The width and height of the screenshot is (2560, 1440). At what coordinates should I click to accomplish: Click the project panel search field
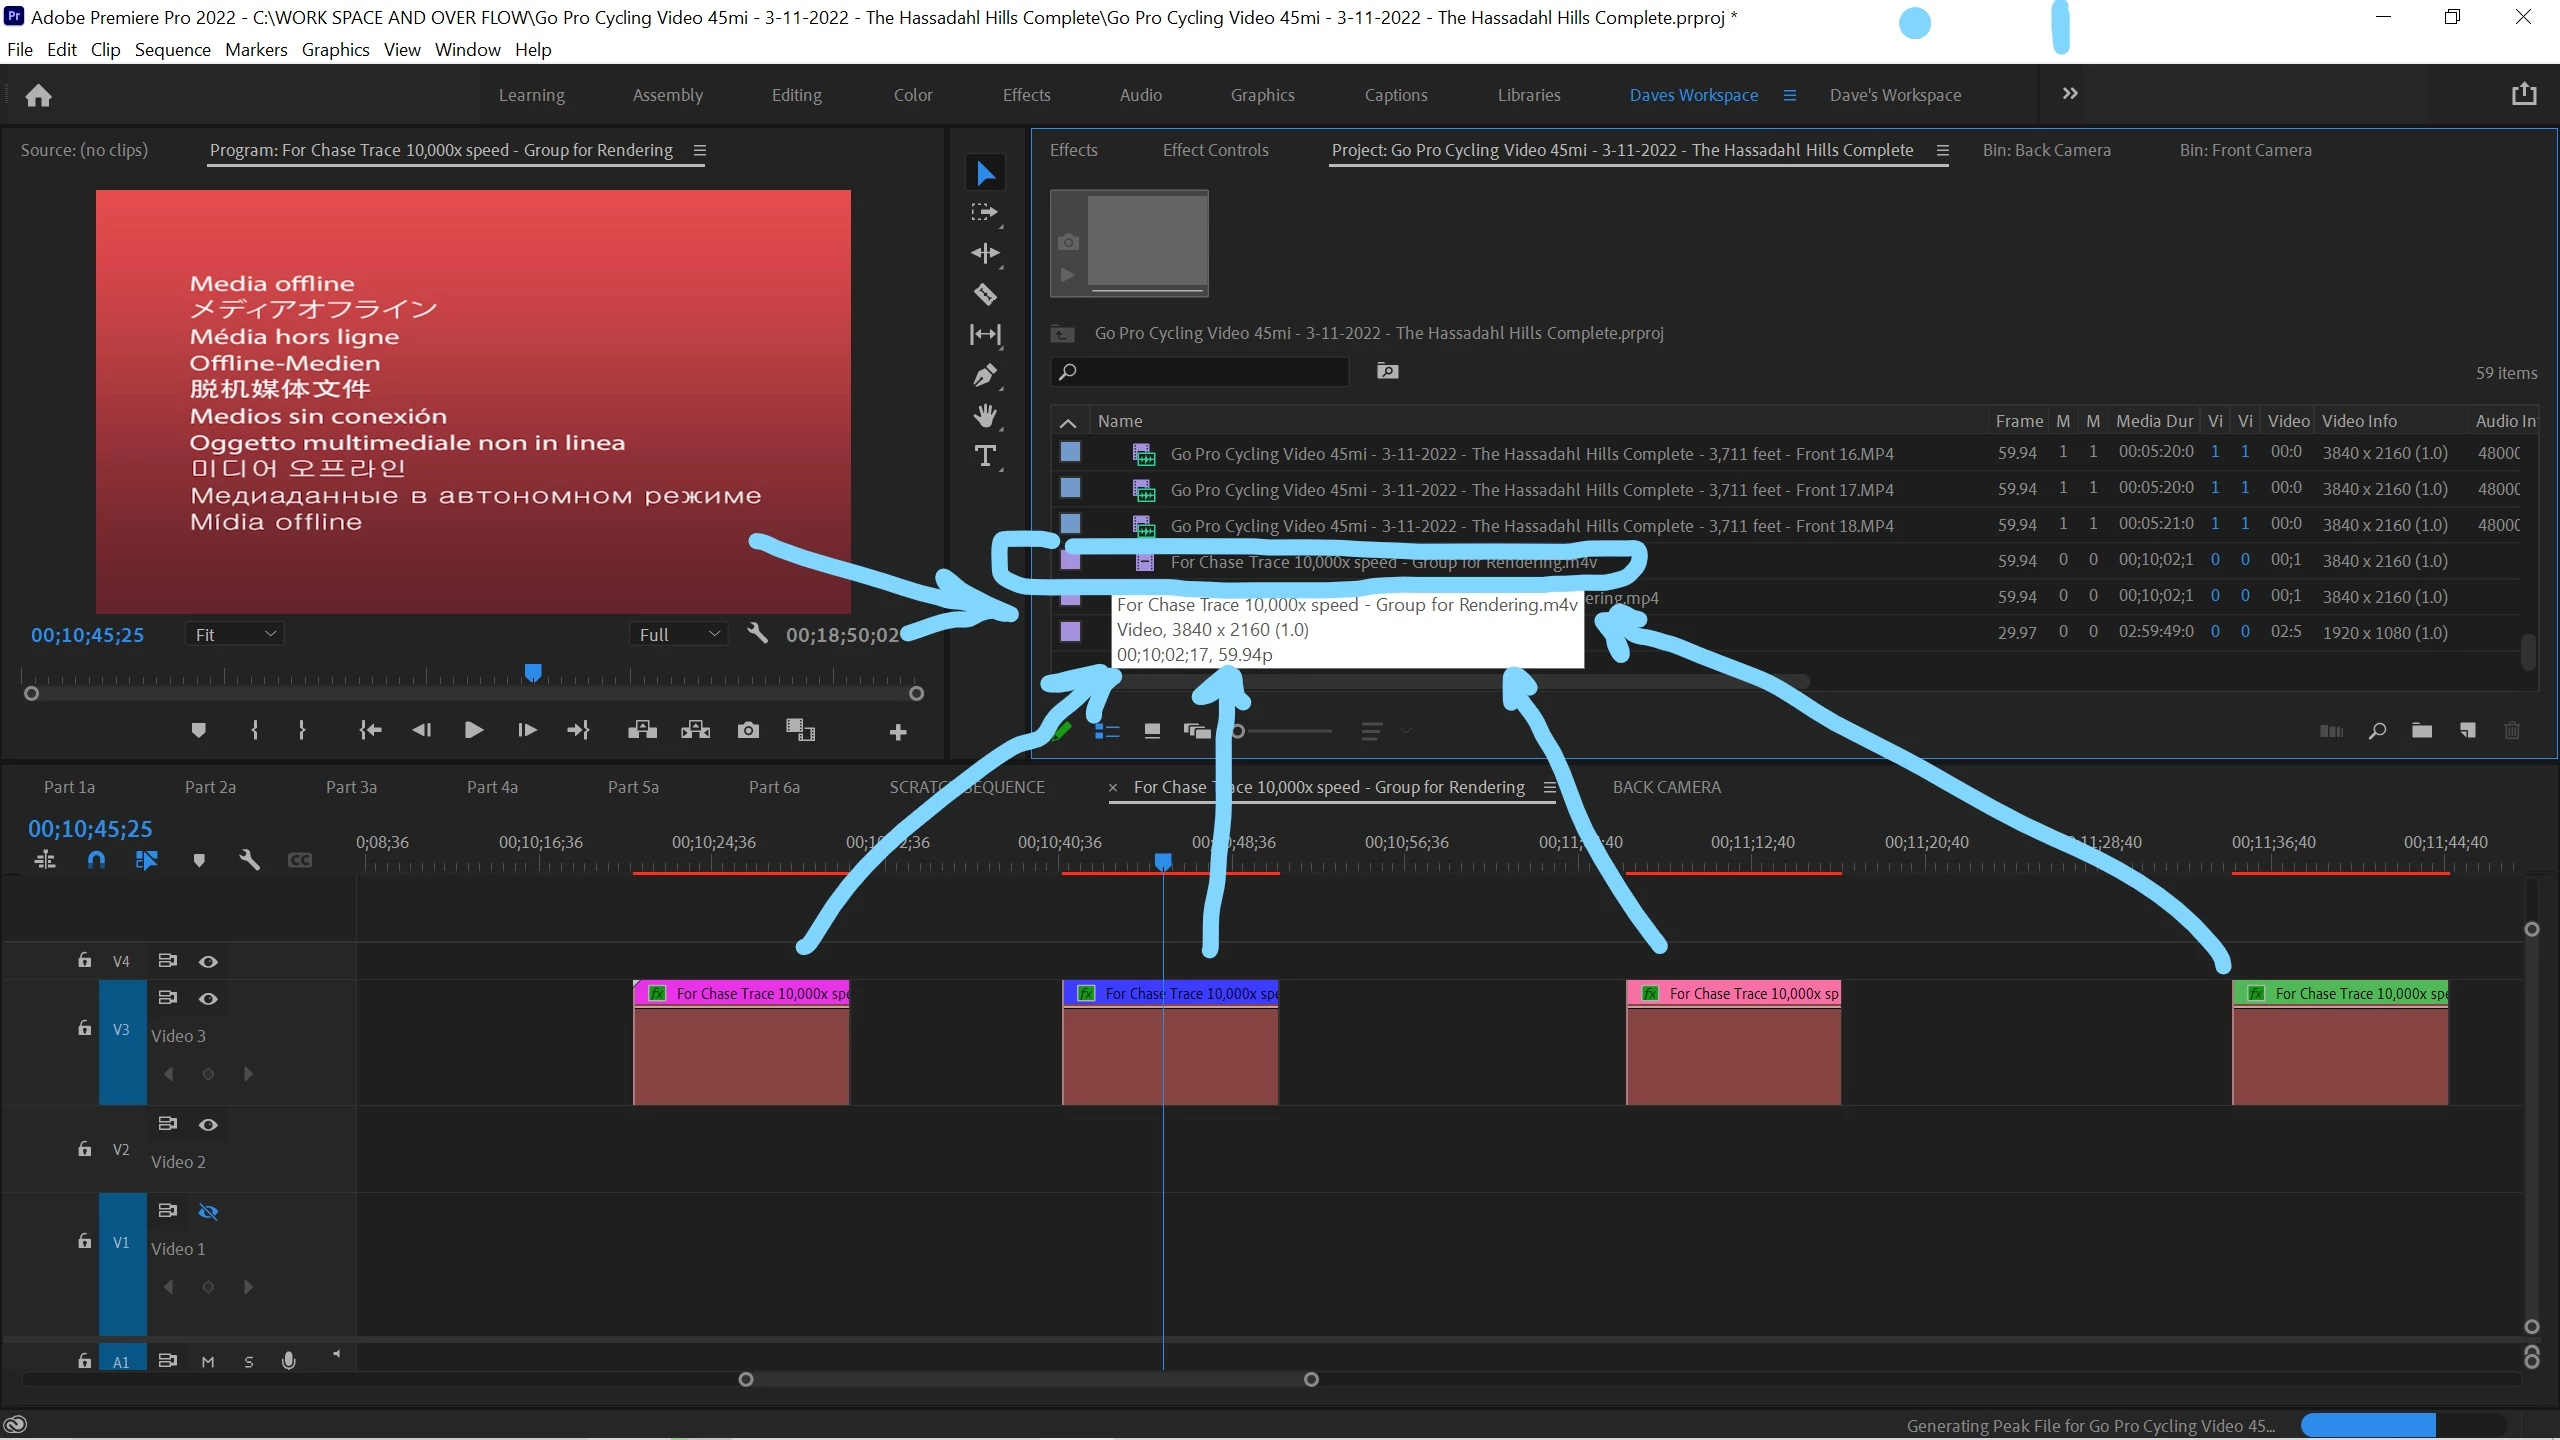tap(1200, 372)
